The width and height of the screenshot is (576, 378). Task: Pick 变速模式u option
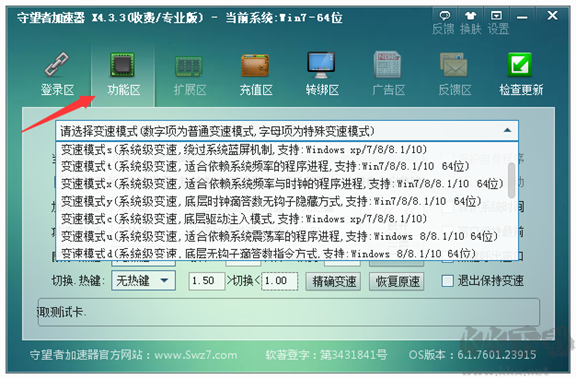pyautogui.click(x=282, y=236)
